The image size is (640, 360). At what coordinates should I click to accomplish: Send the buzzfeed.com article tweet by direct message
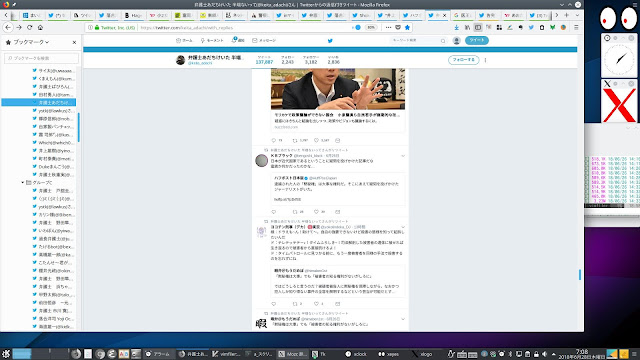(338, 140)
